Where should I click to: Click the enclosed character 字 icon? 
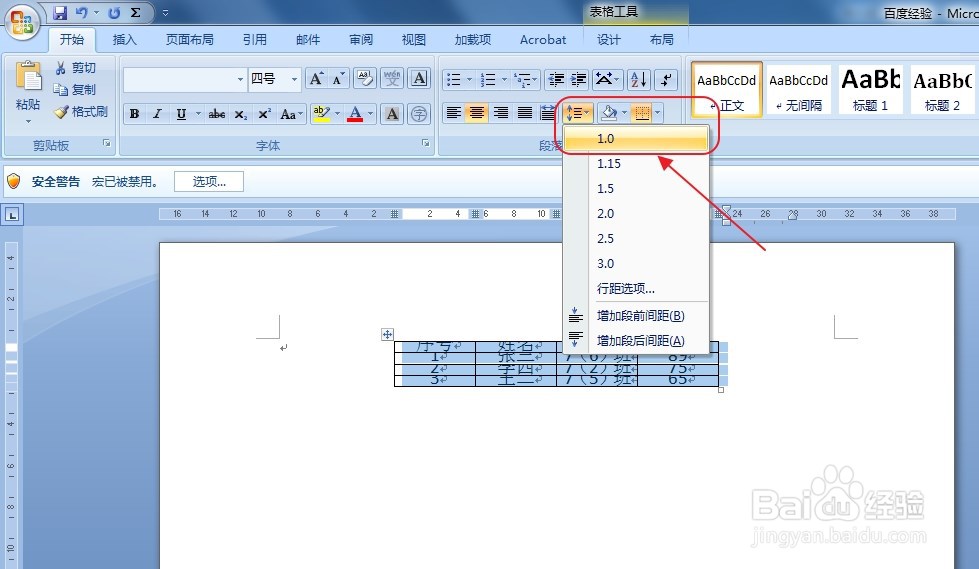tap(420, 114)
